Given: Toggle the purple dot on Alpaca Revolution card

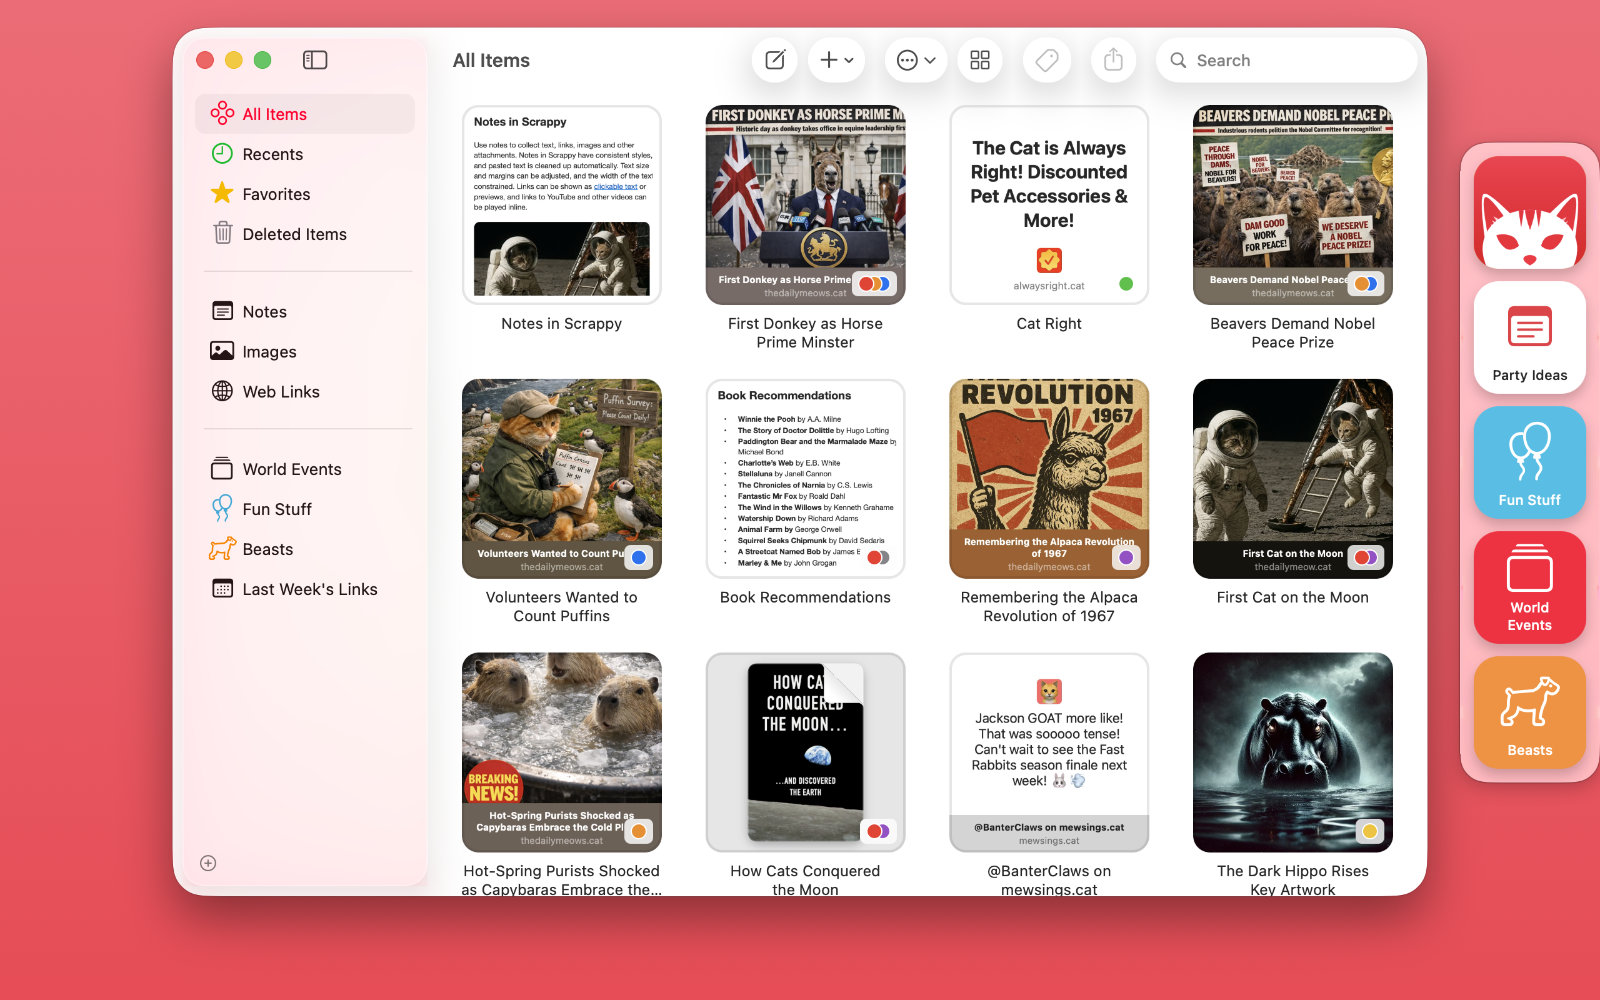Looking at the screenshot, I should 1126,558.
